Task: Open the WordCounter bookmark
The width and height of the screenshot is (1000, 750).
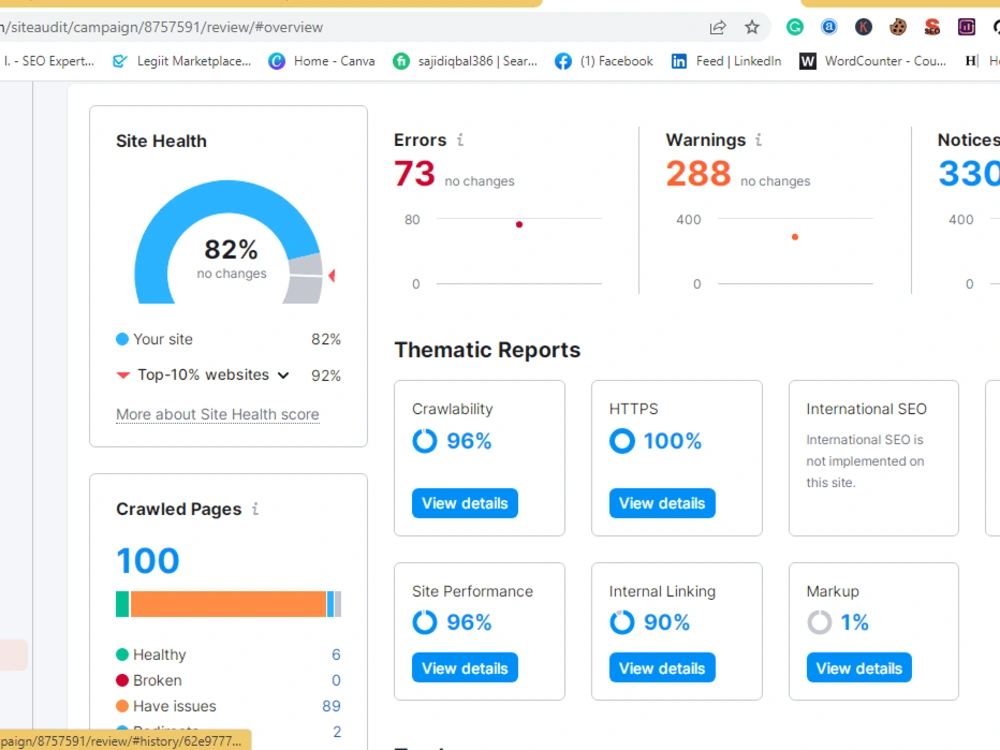Action: [x=872, y=61]
